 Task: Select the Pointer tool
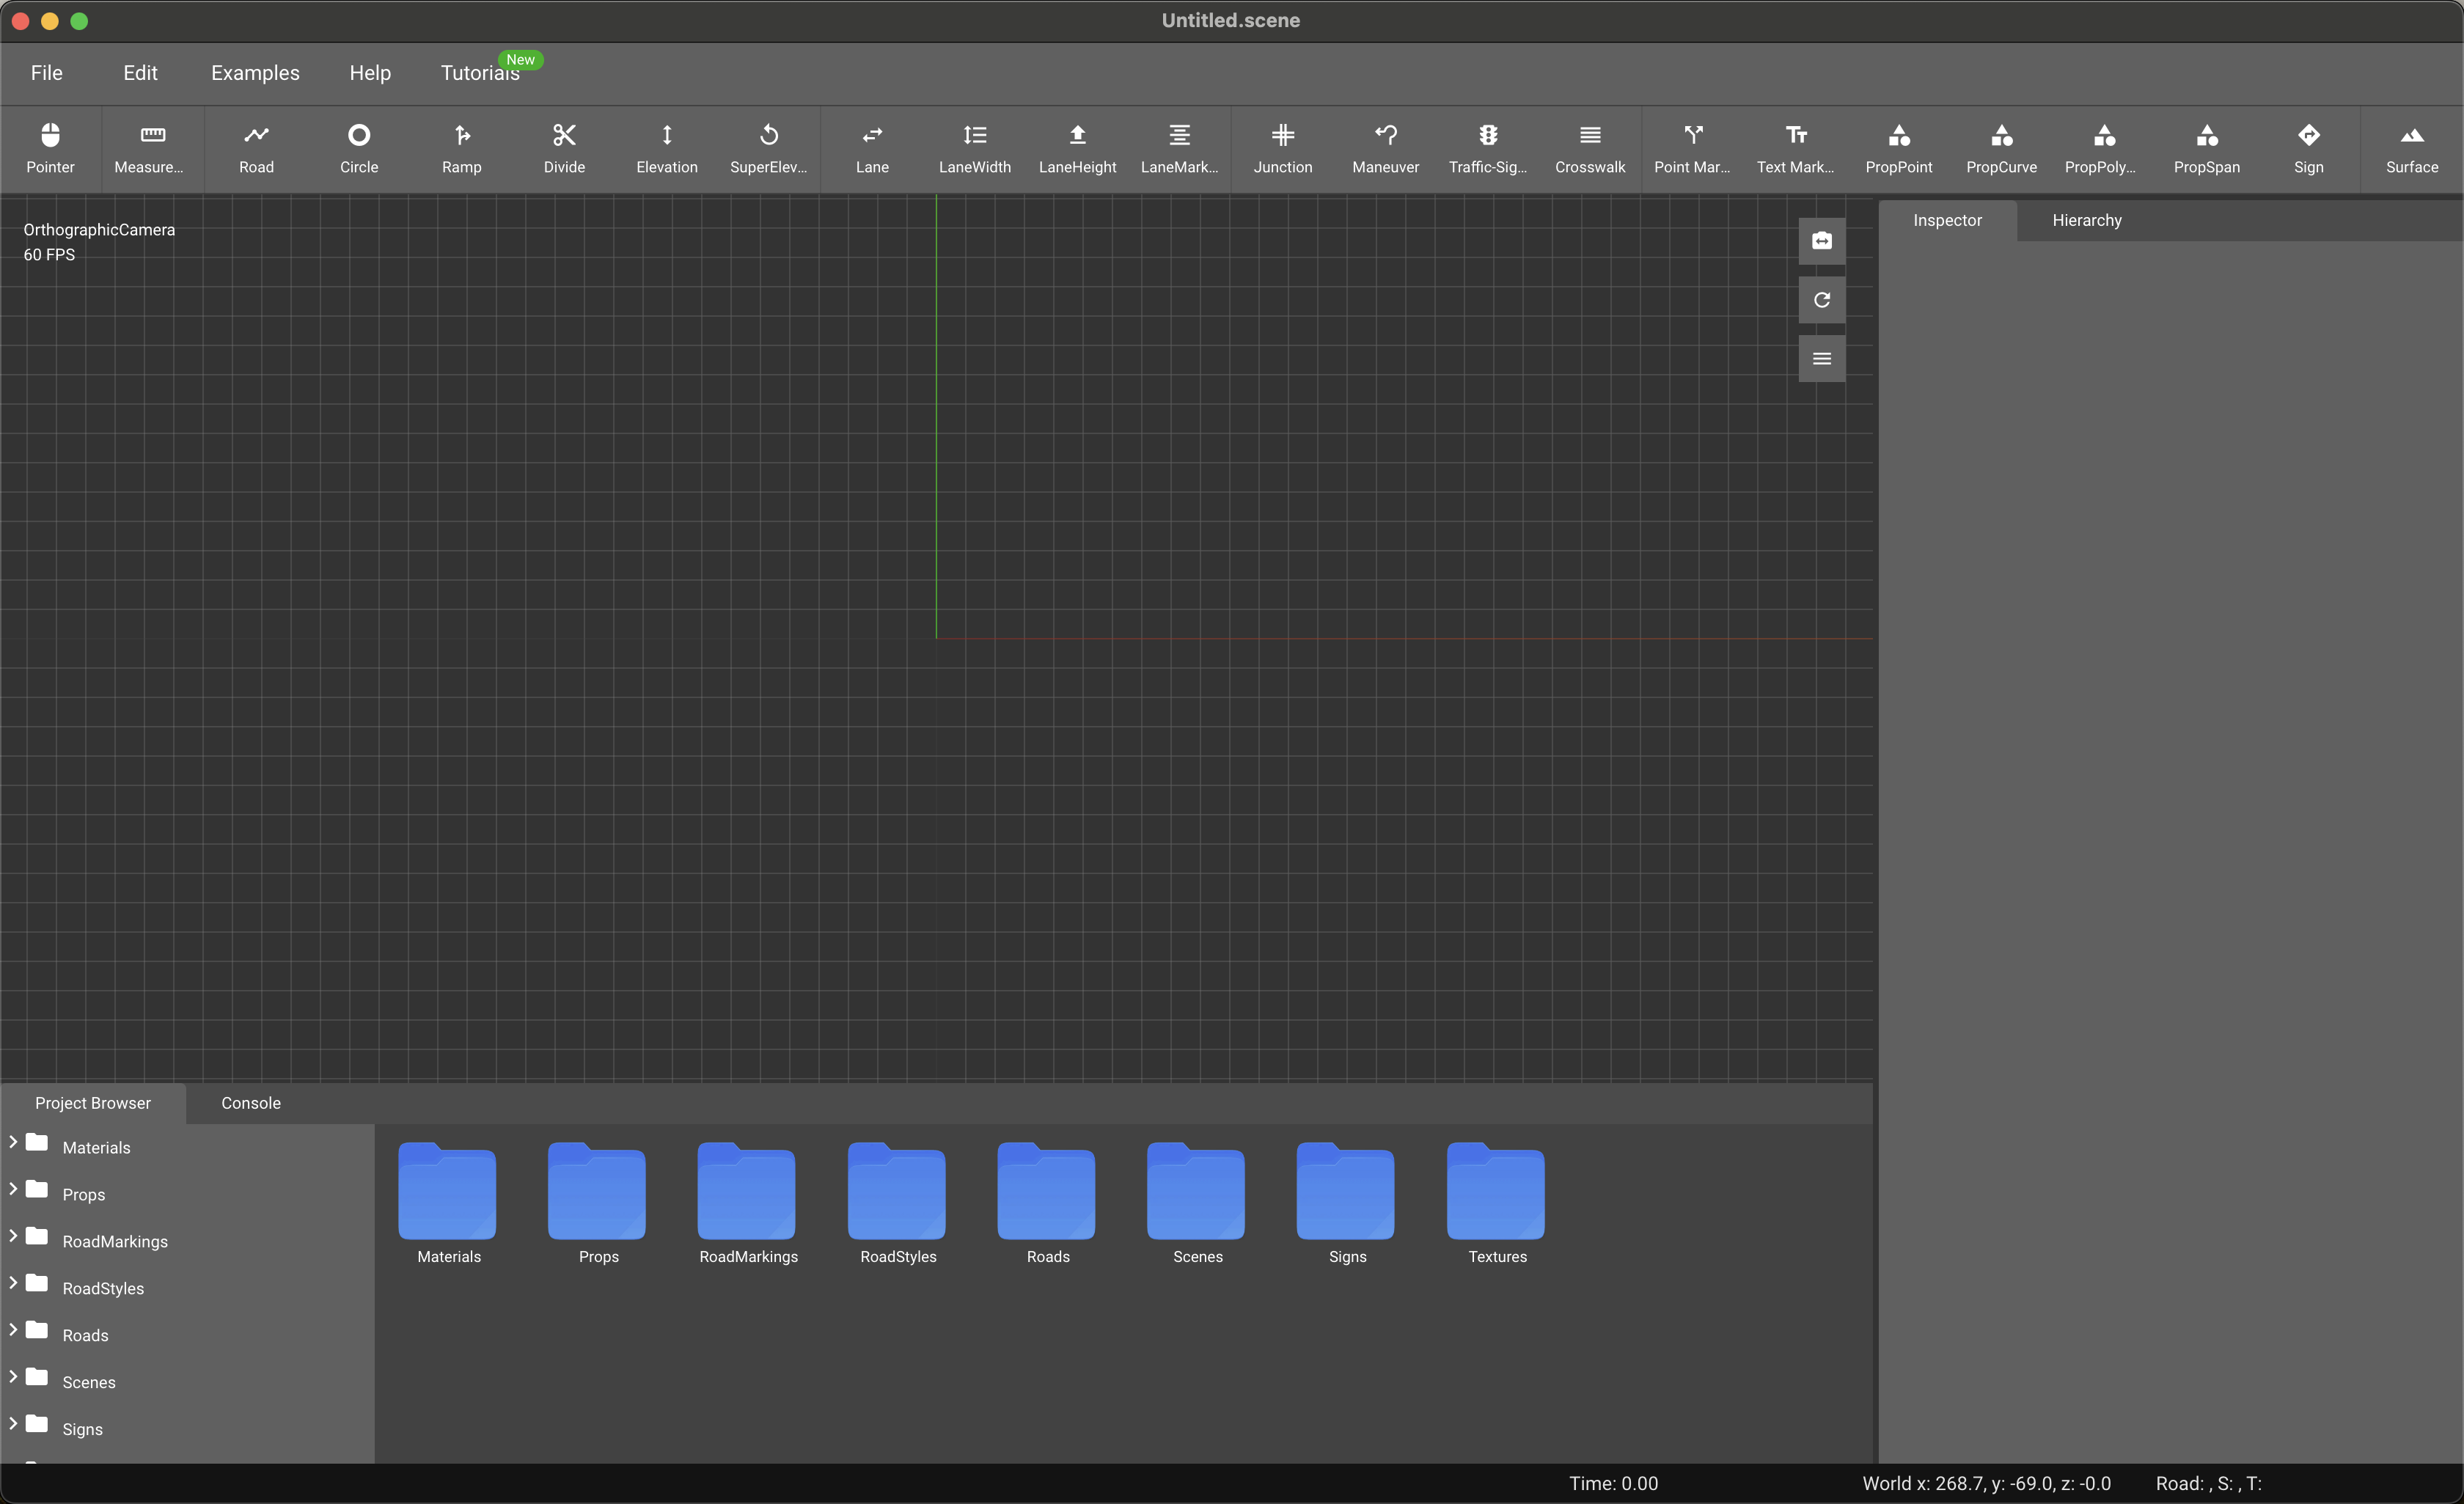(50, 149)
